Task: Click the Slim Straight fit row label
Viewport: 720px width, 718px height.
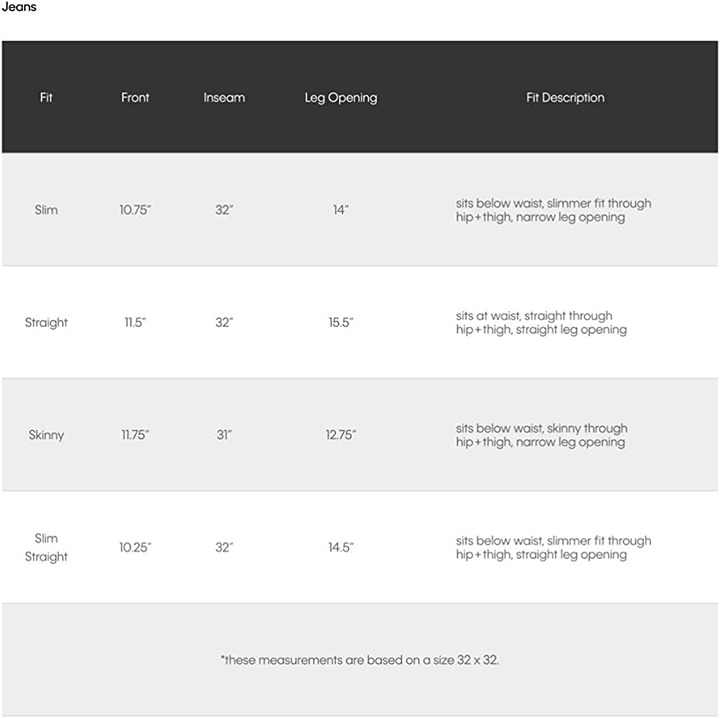Action: pyautogui.click(x=46, y=547)
